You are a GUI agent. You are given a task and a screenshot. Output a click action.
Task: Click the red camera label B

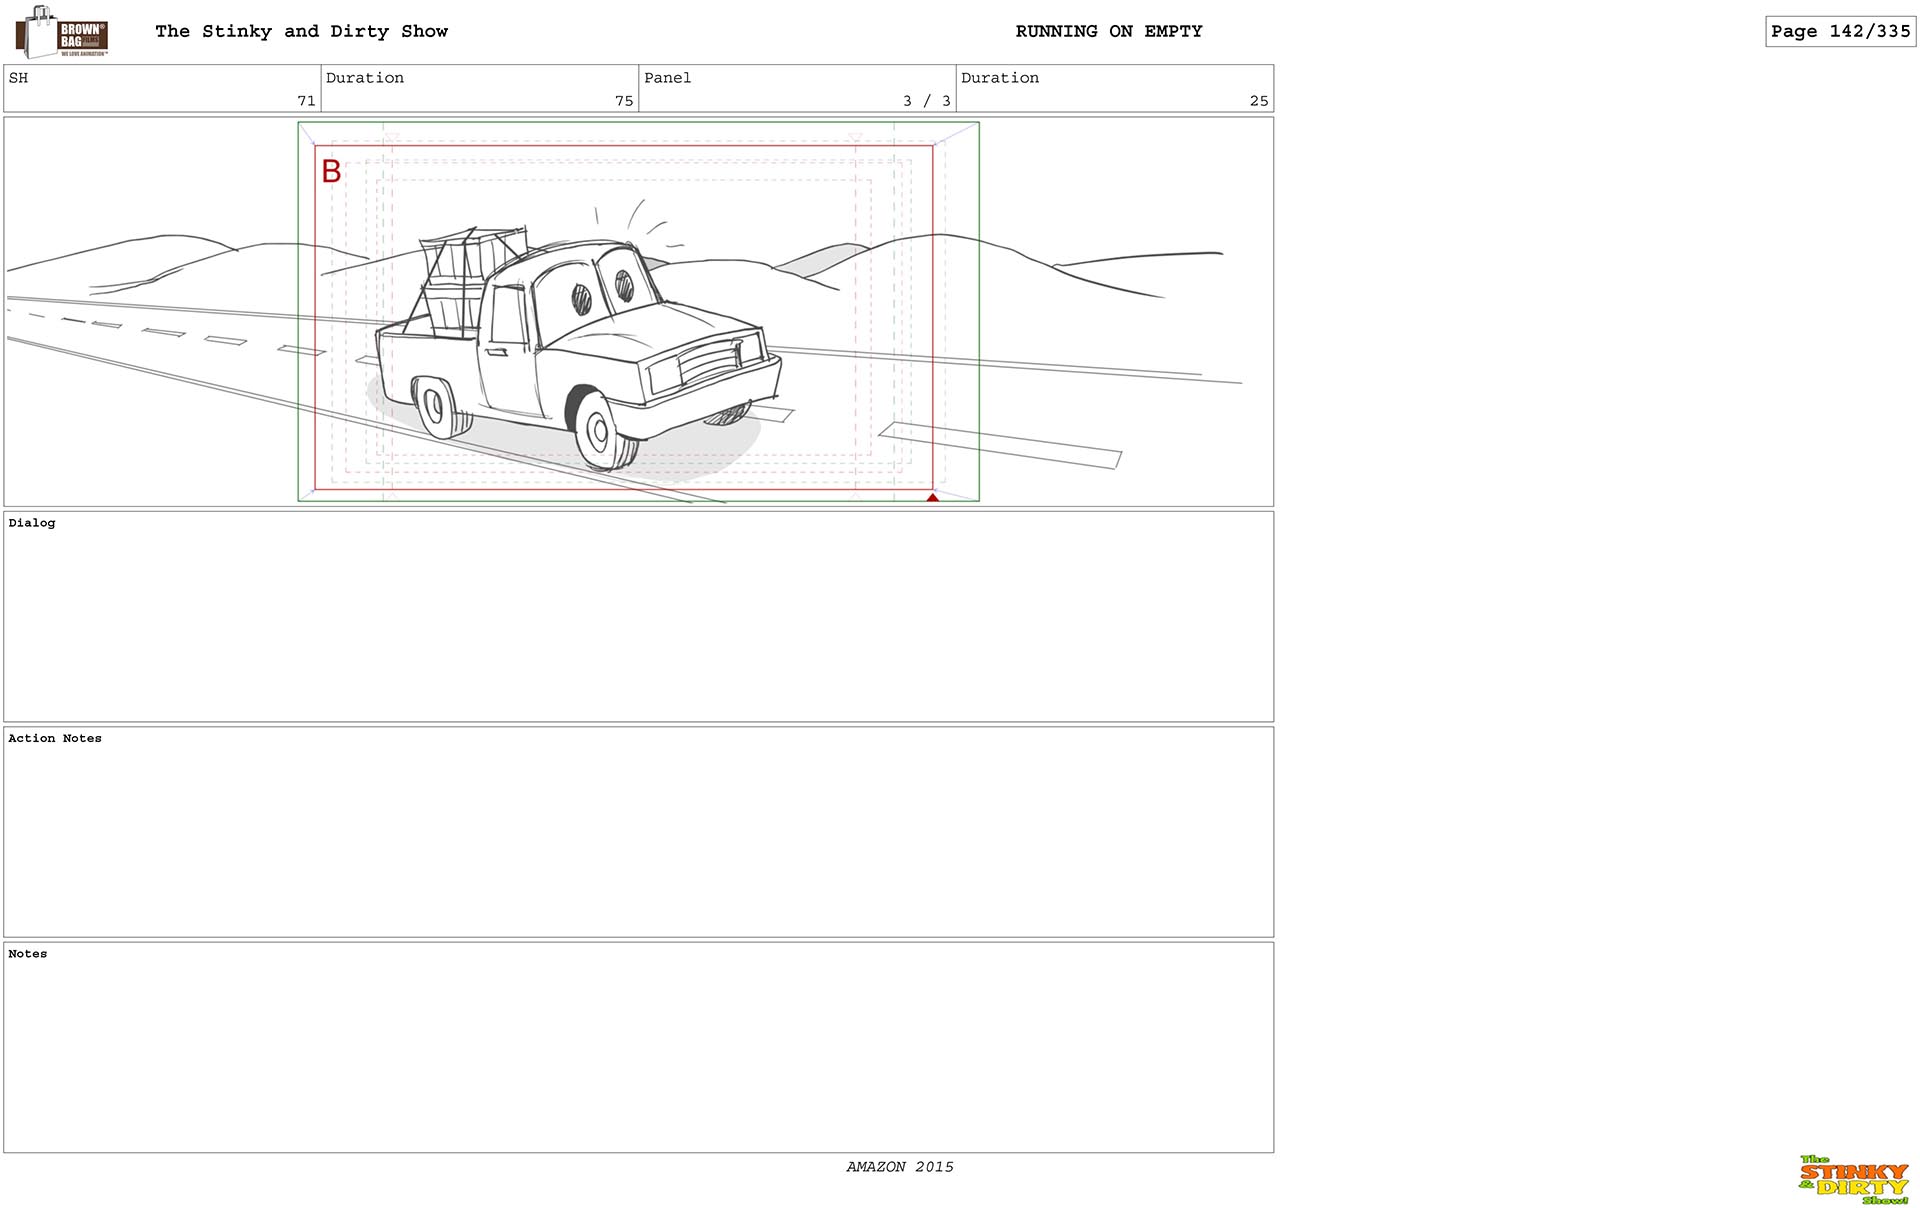coord(331,171)
